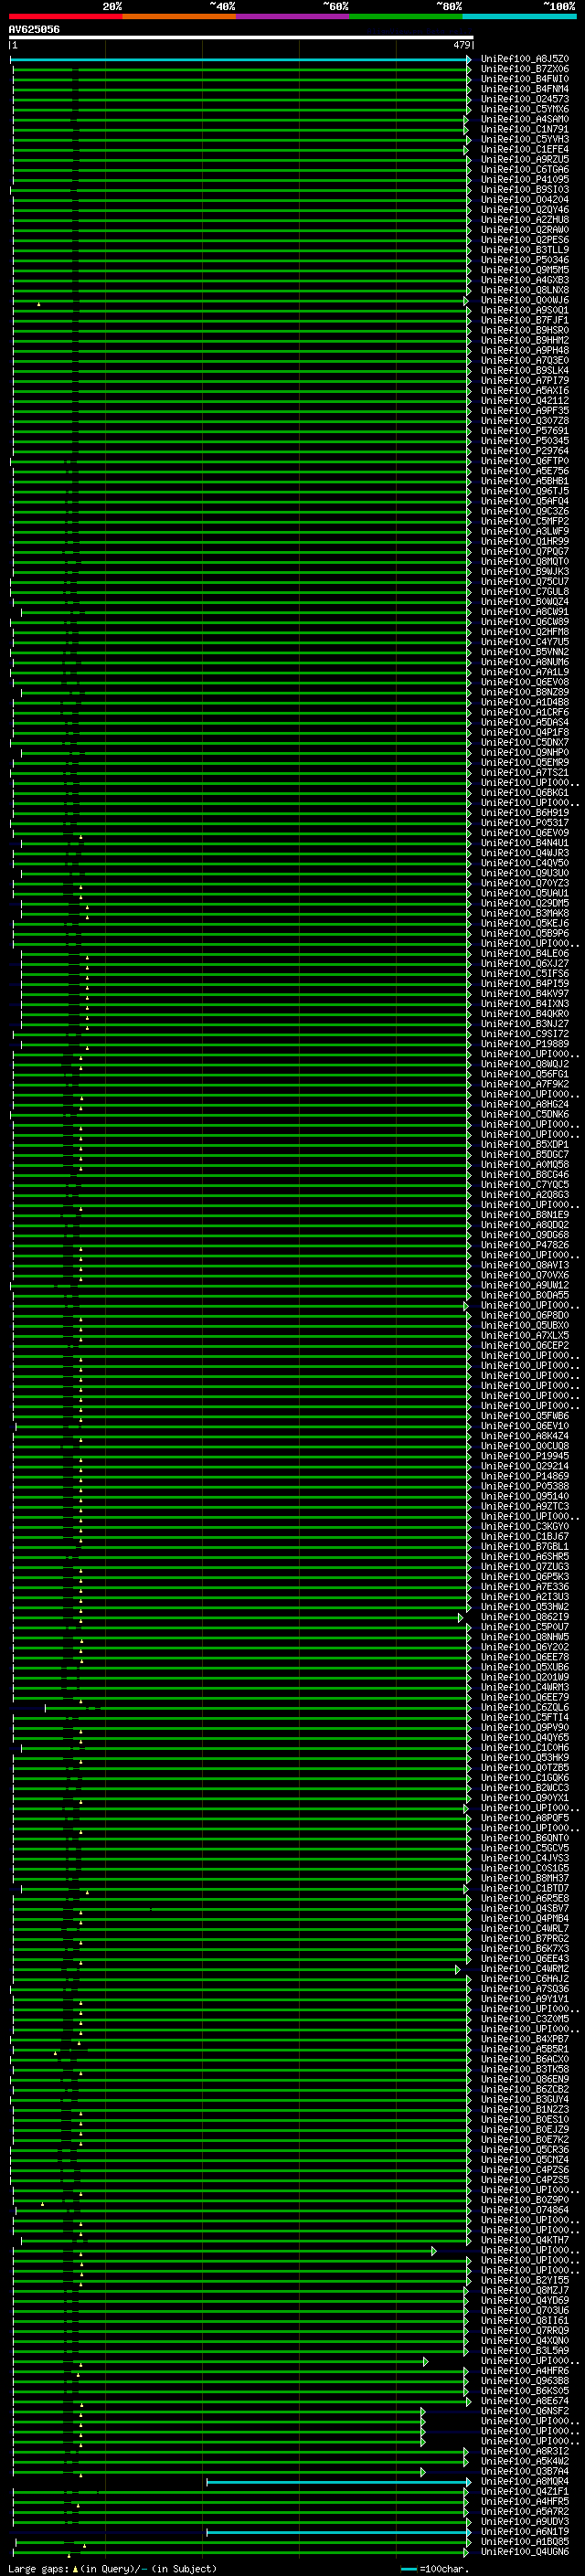
Task: Select hit UniRef100_C4Y7U5
Action: coord(525,642)
